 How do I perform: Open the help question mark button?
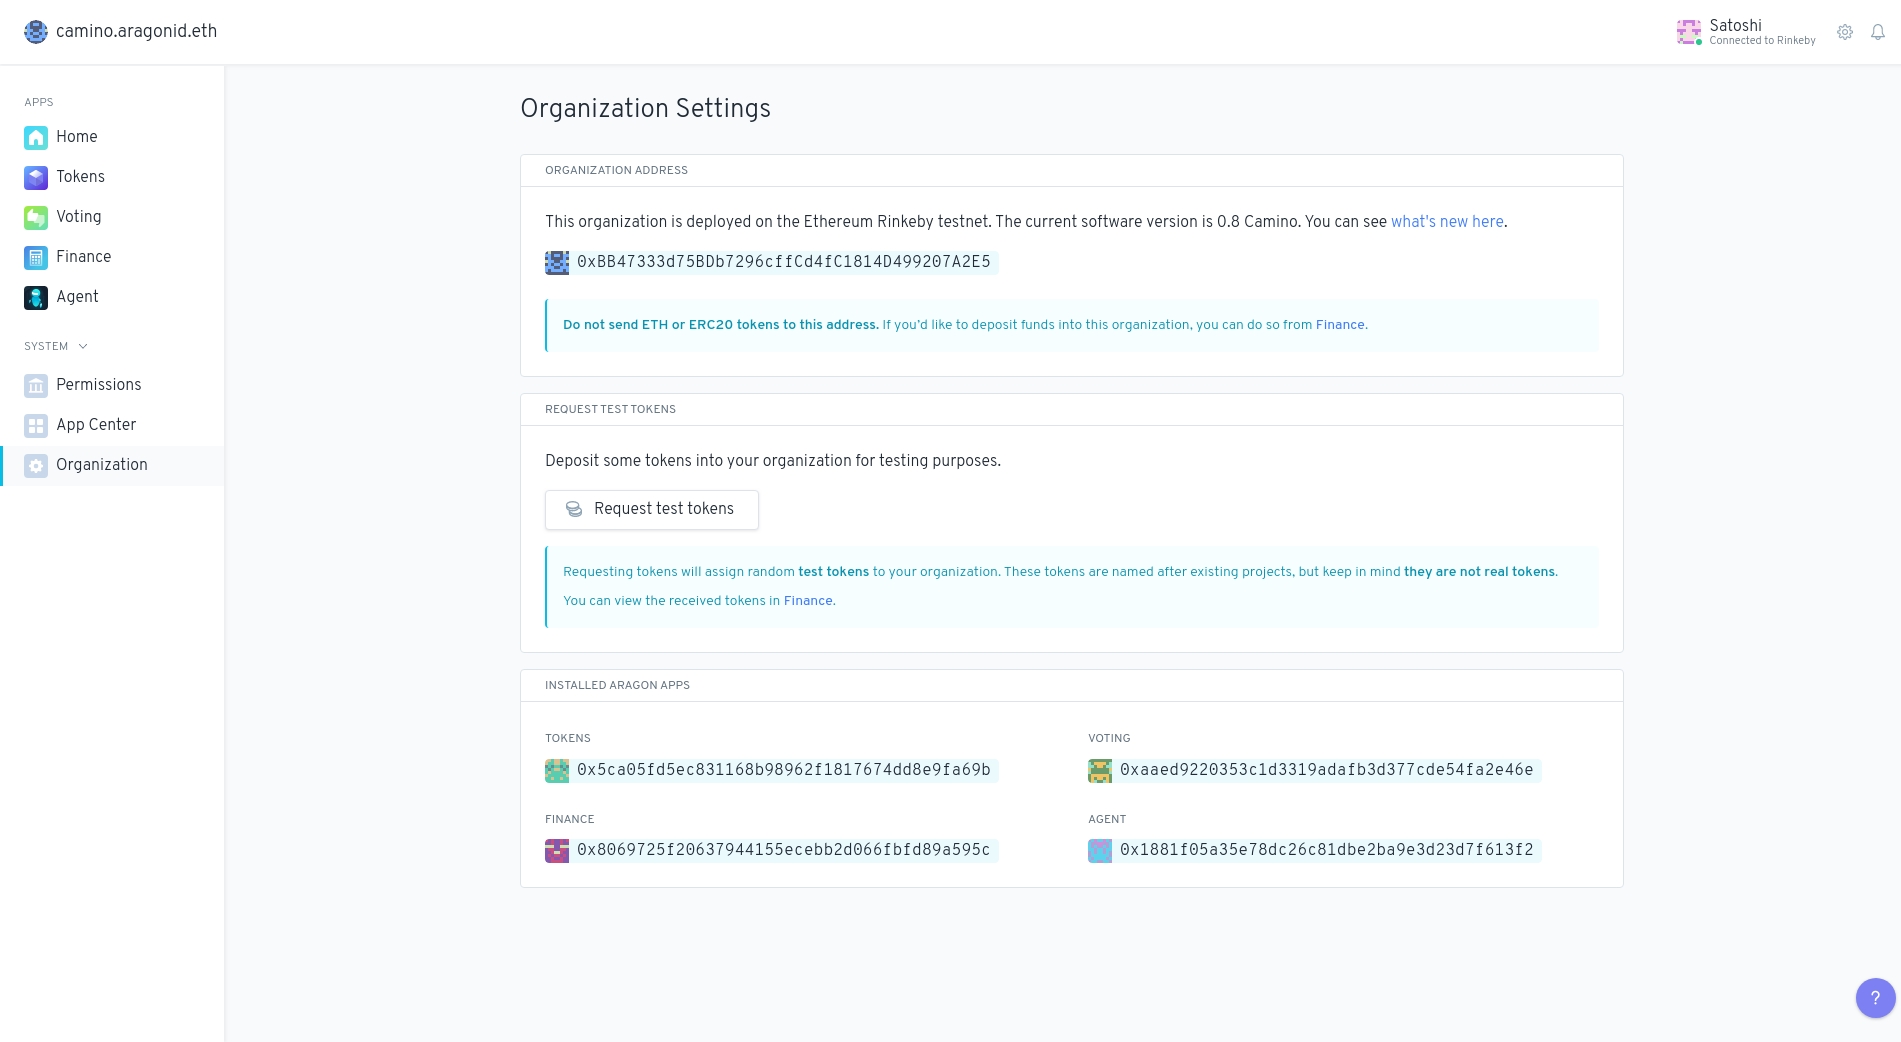[1875, 997]
